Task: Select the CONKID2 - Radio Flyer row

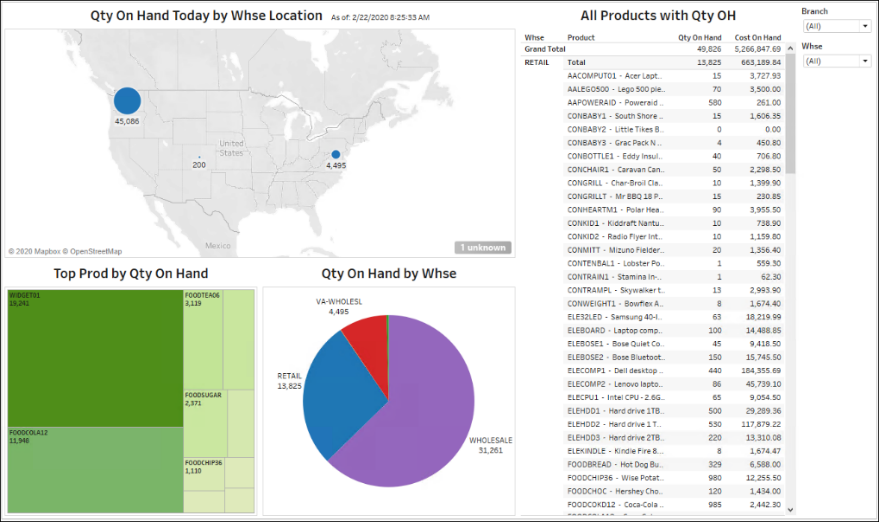Action: pyautogui.click(x=674, y=237)
